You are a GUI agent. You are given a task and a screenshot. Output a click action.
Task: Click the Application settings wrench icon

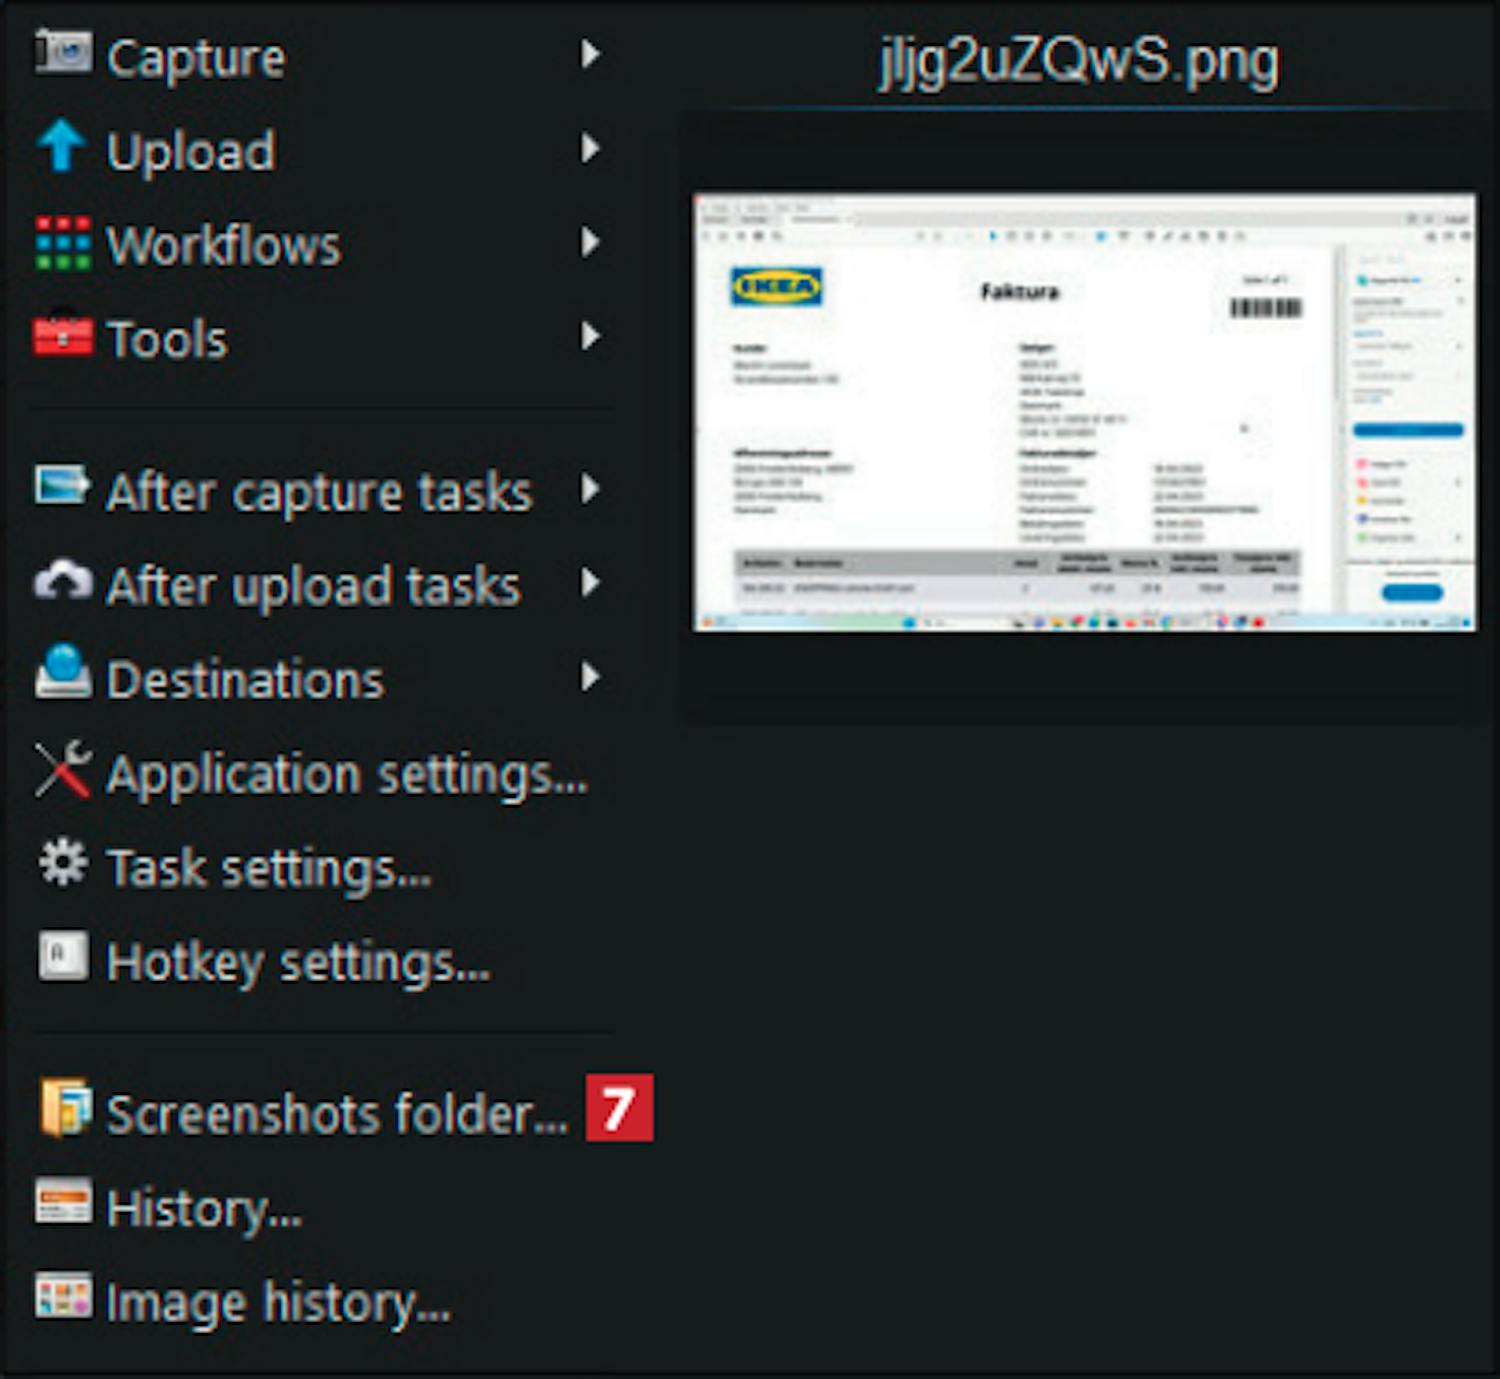click(63, 771)
